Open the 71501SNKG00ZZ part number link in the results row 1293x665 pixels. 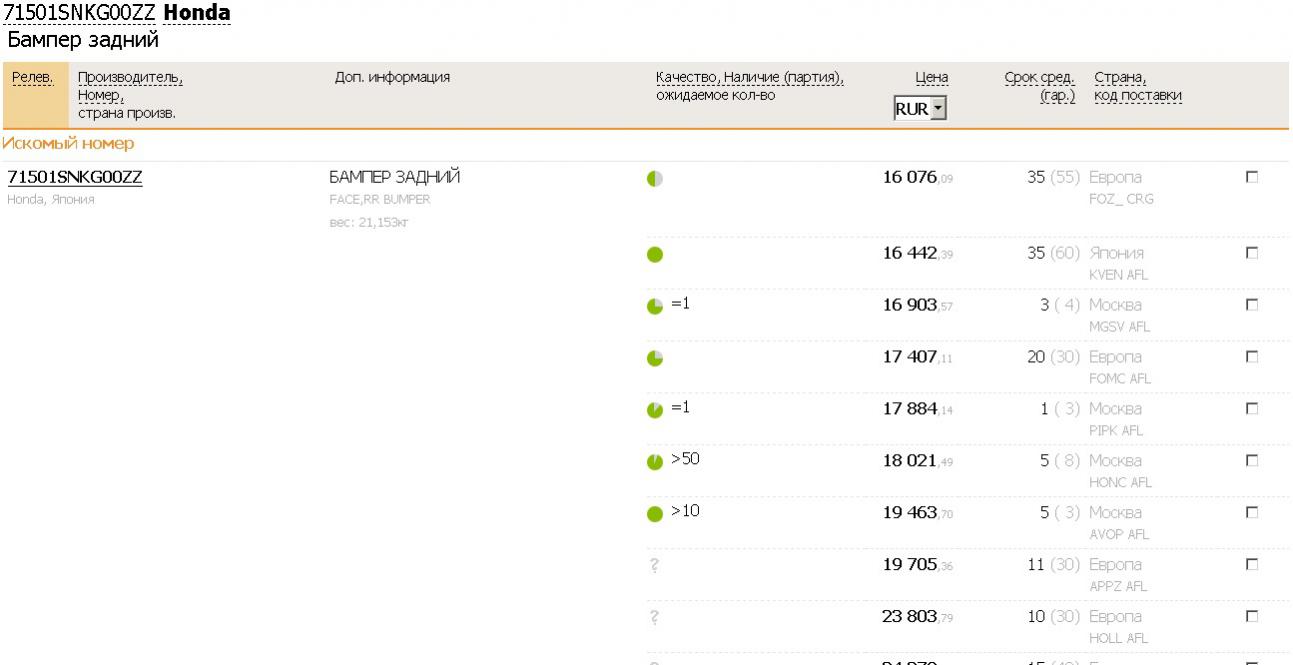click(x=75, y=178)
